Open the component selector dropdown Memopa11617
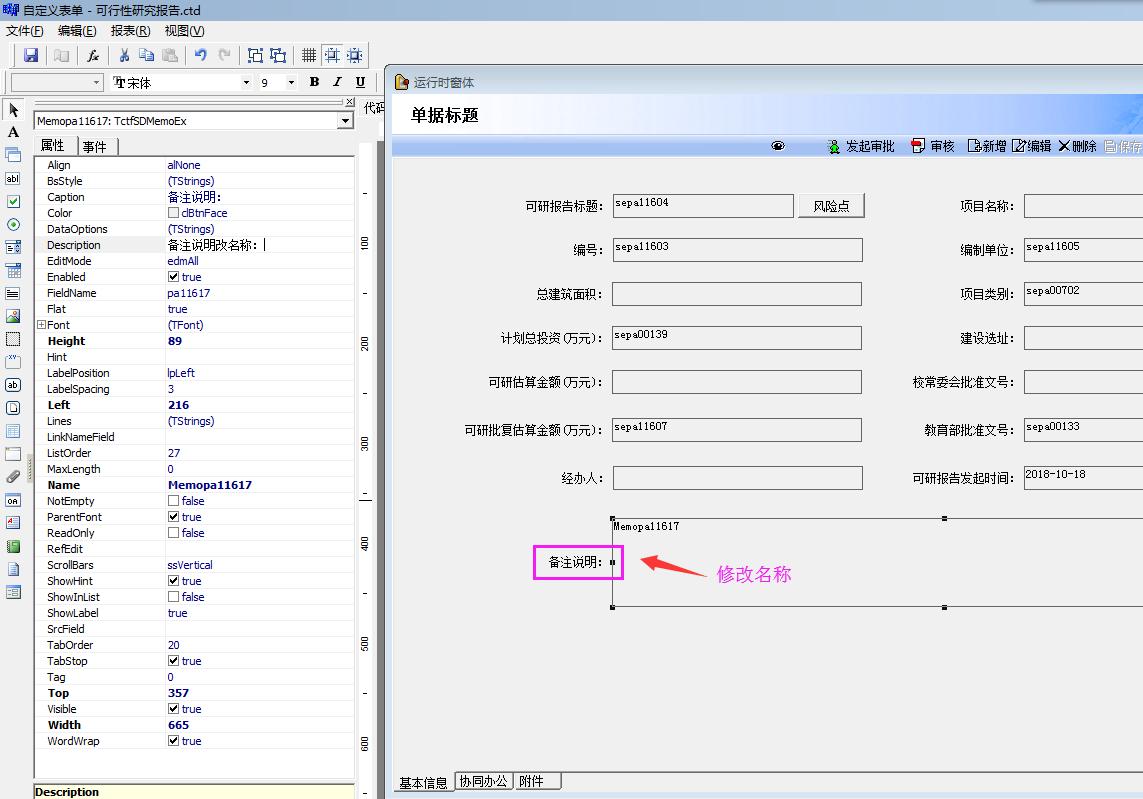 (x=345, y=121)
